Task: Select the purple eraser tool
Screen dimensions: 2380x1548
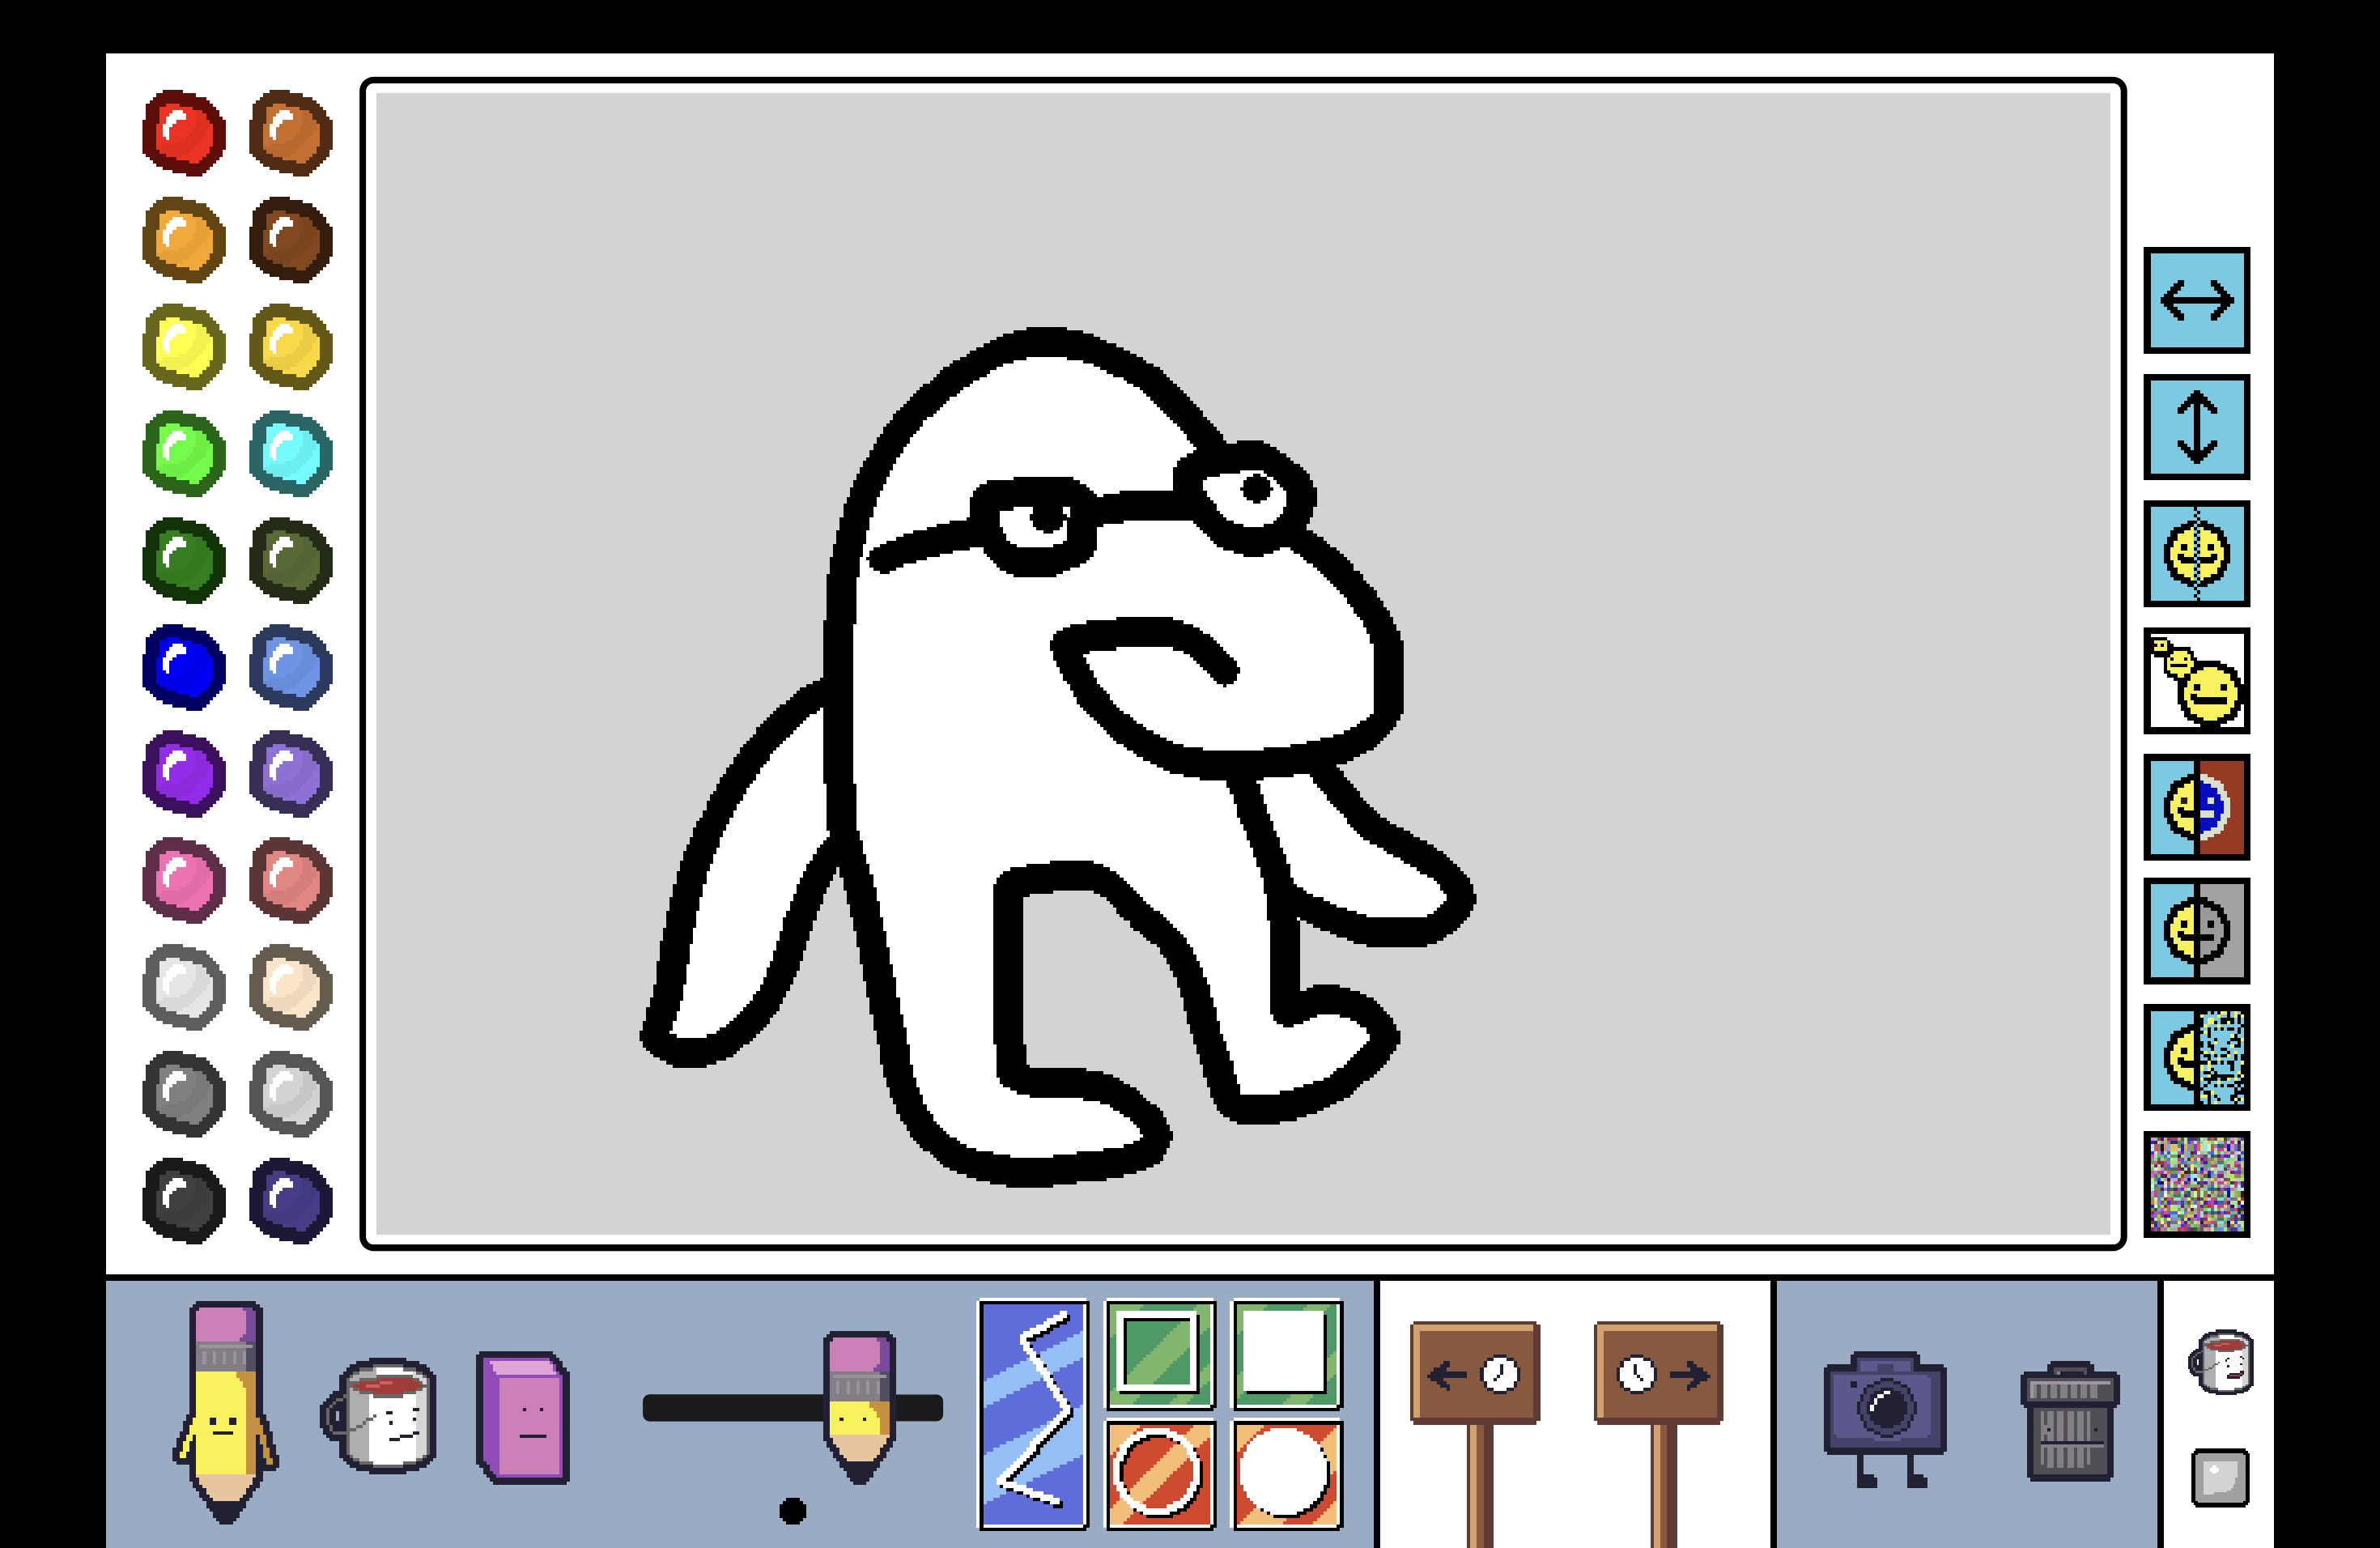Action: 523,1417
